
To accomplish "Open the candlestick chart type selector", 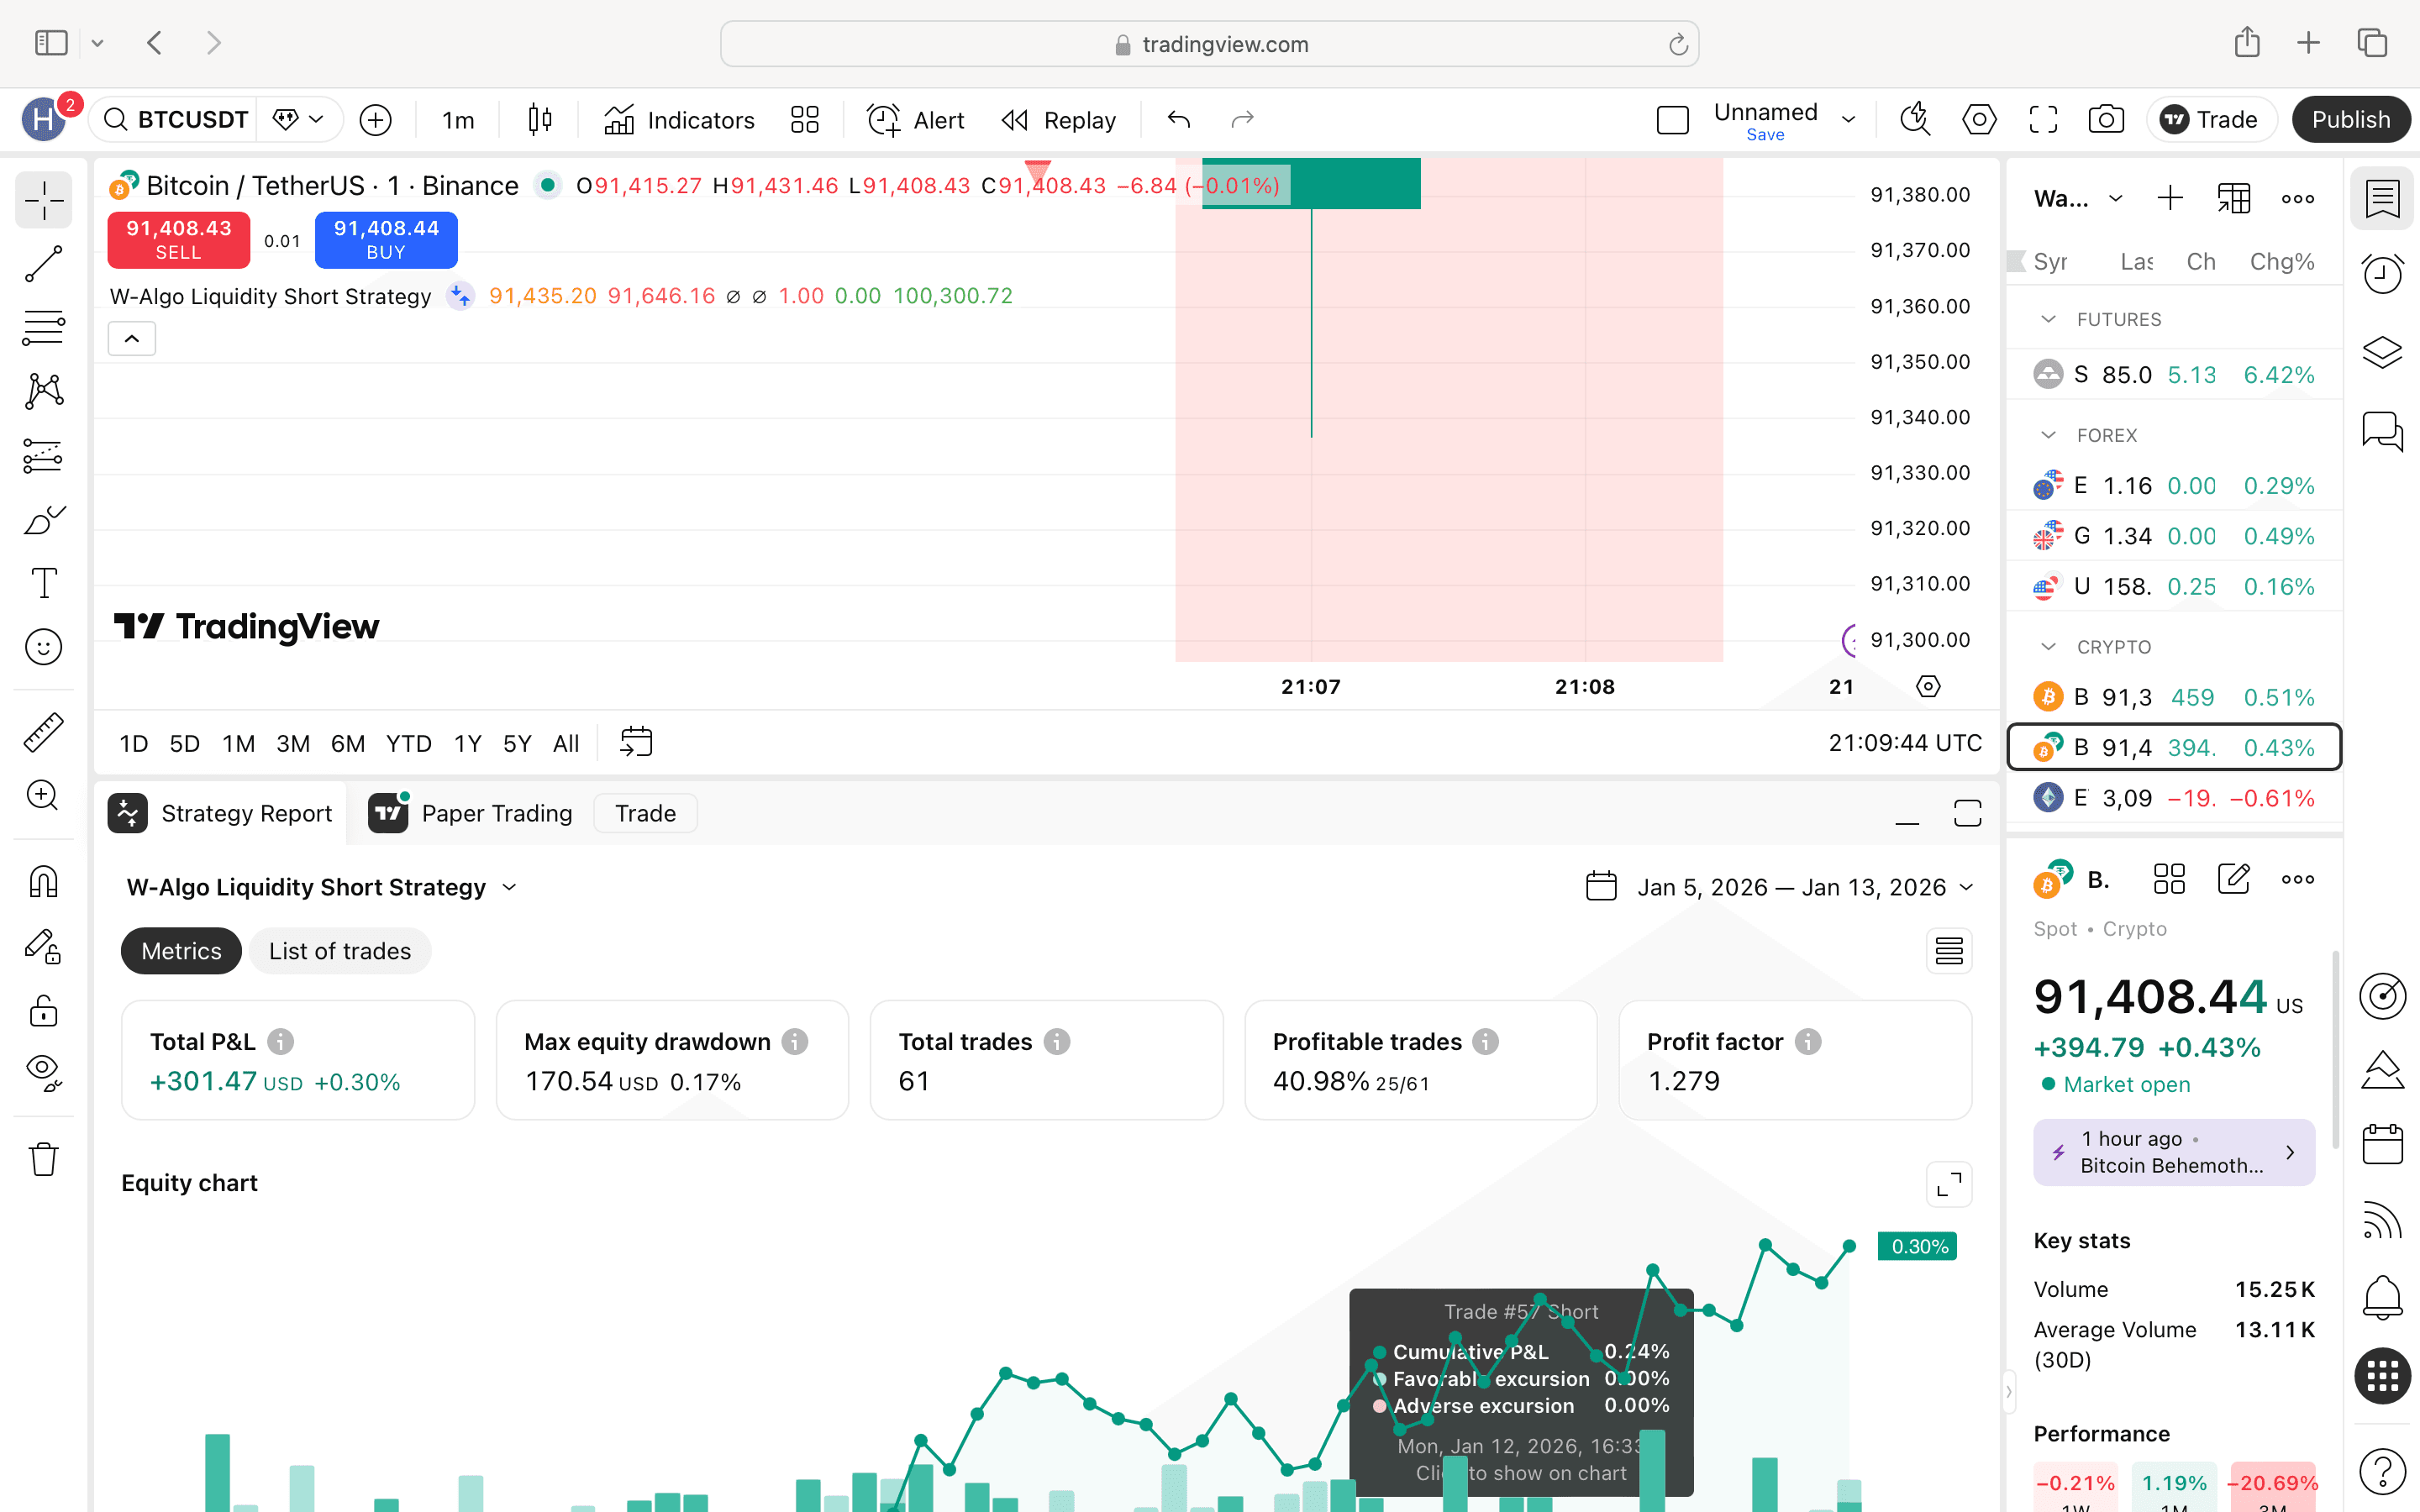I will [x=540, y=120].
